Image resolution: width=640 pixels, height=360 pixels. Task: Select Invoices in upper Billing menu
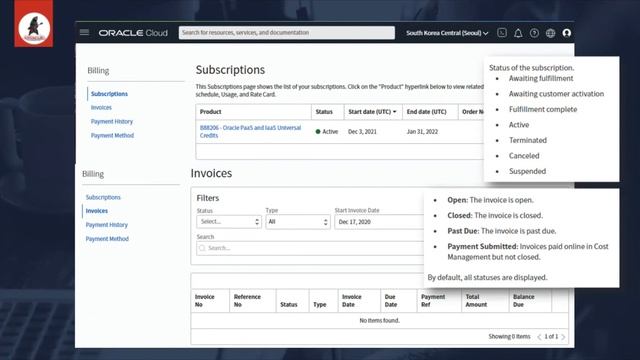101,108
